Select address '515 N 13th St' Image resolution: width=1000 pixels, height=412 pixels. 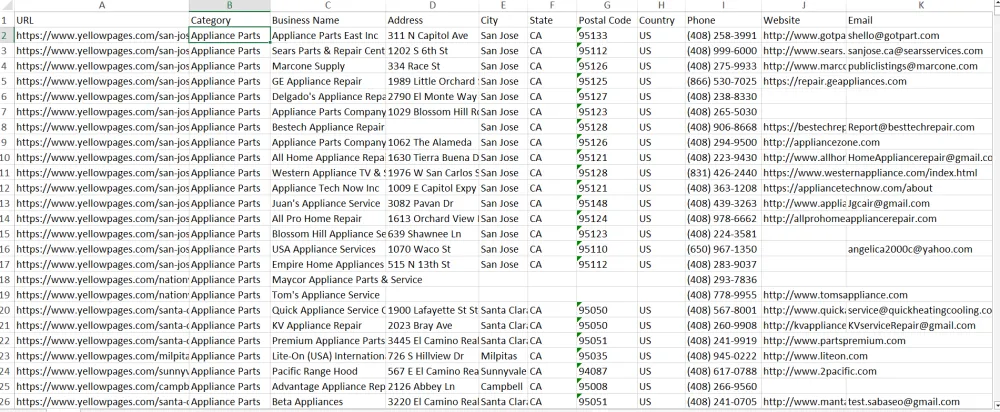pyautogui.click(x=432, y=264)
